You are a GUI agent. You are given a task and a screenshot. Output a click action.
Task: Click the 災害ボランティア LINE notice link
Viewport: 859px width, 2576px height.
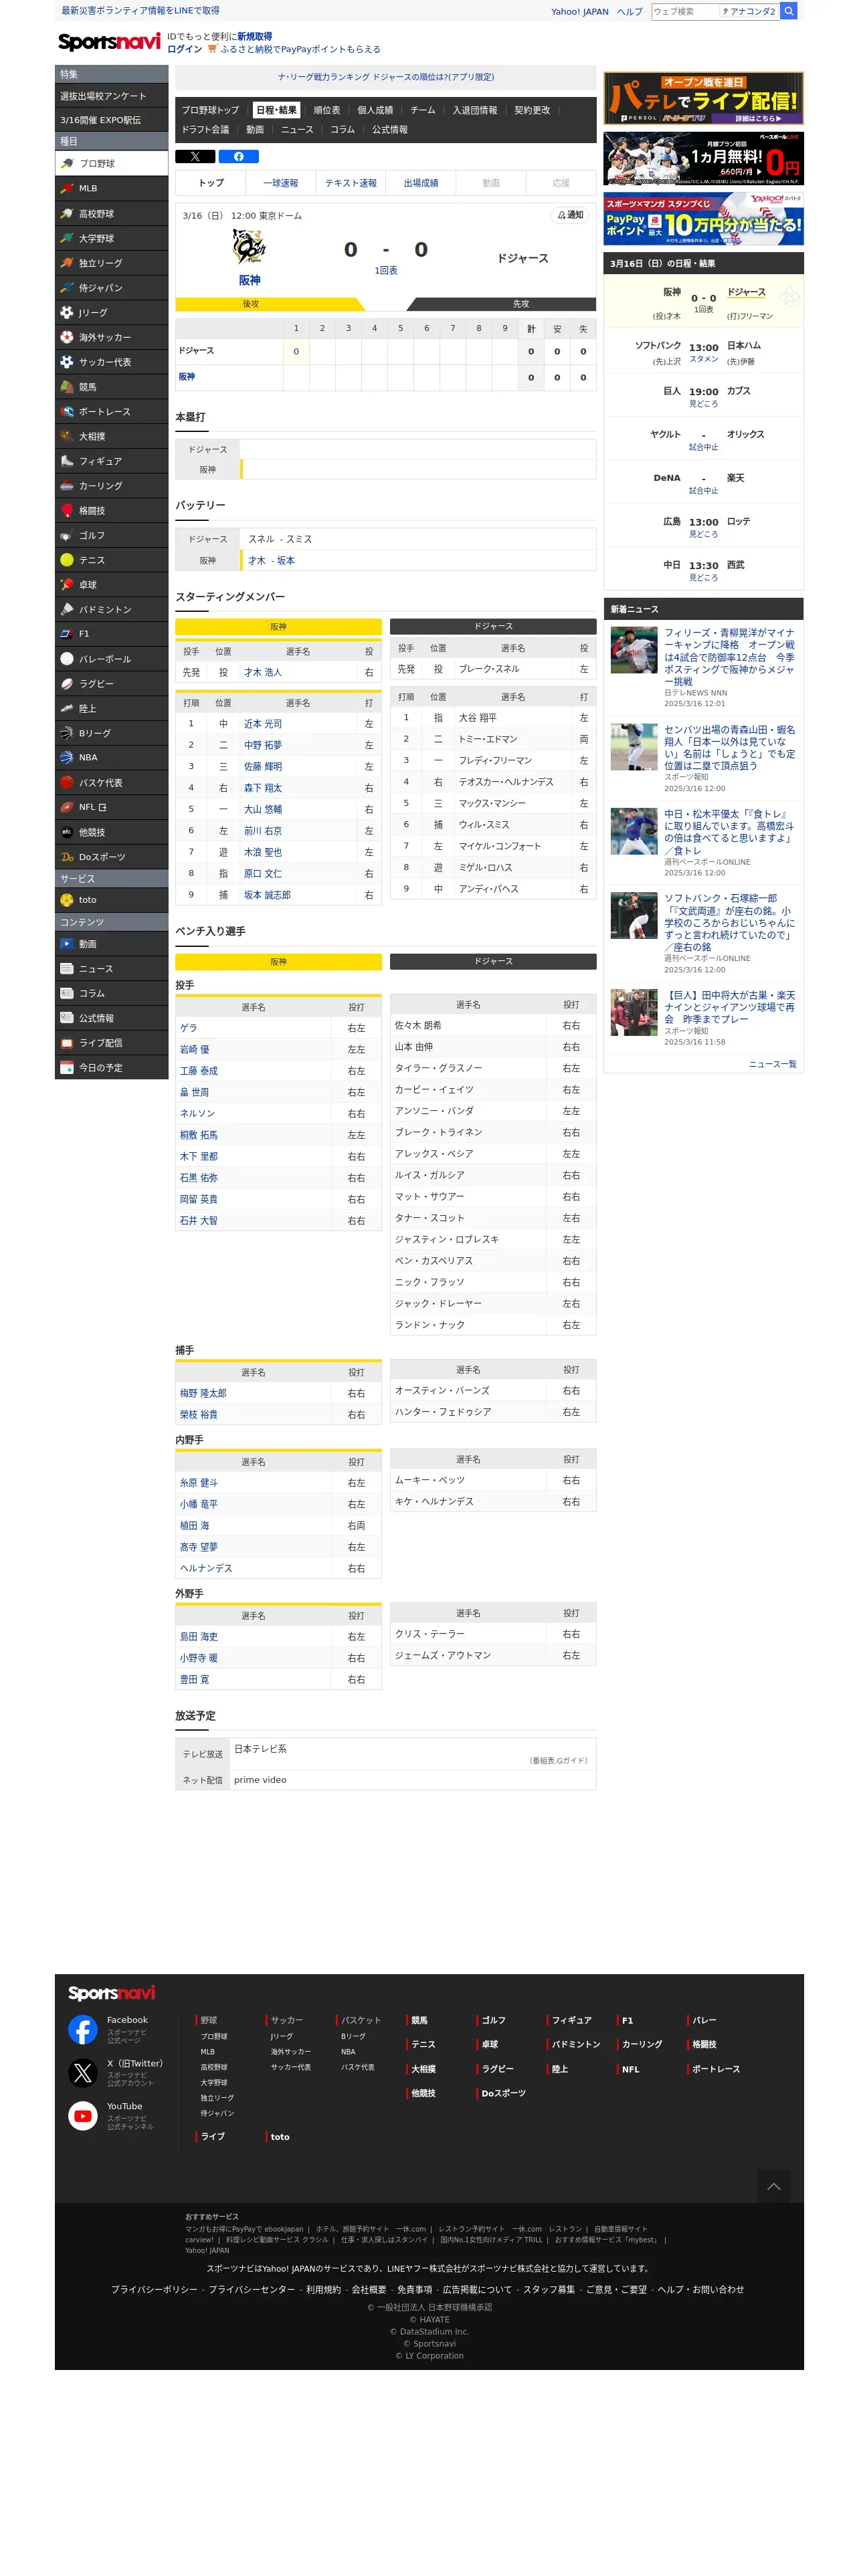coord(140,11)
